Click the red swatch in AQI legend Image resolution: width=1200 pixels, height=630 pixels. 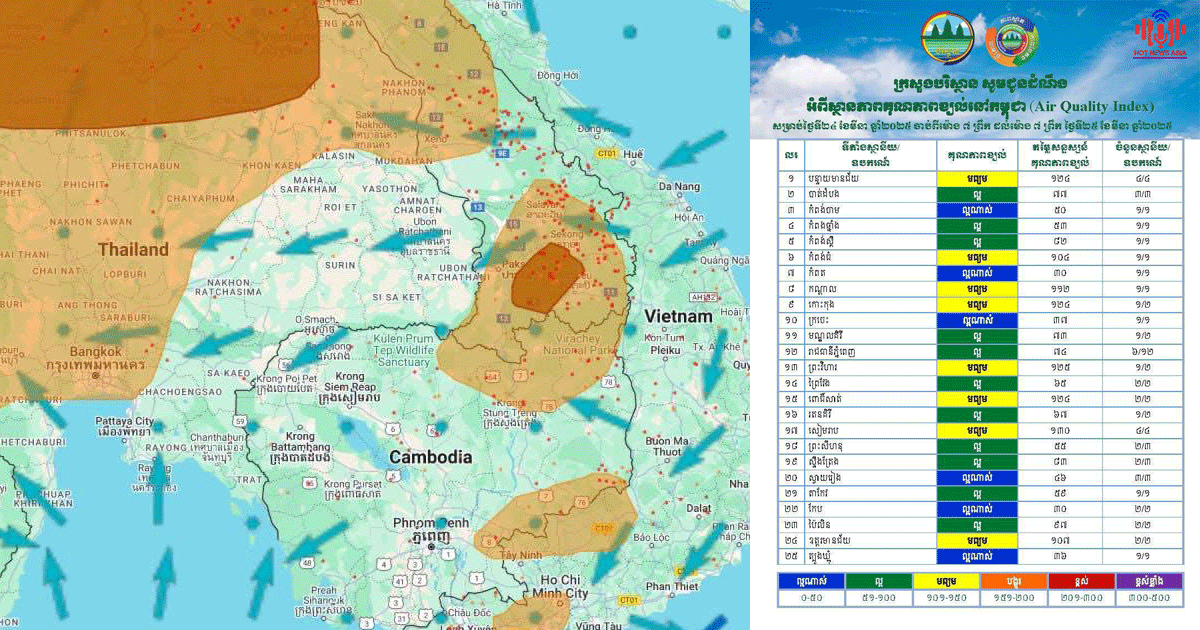pyautogui.click(x=1078, y=580)
